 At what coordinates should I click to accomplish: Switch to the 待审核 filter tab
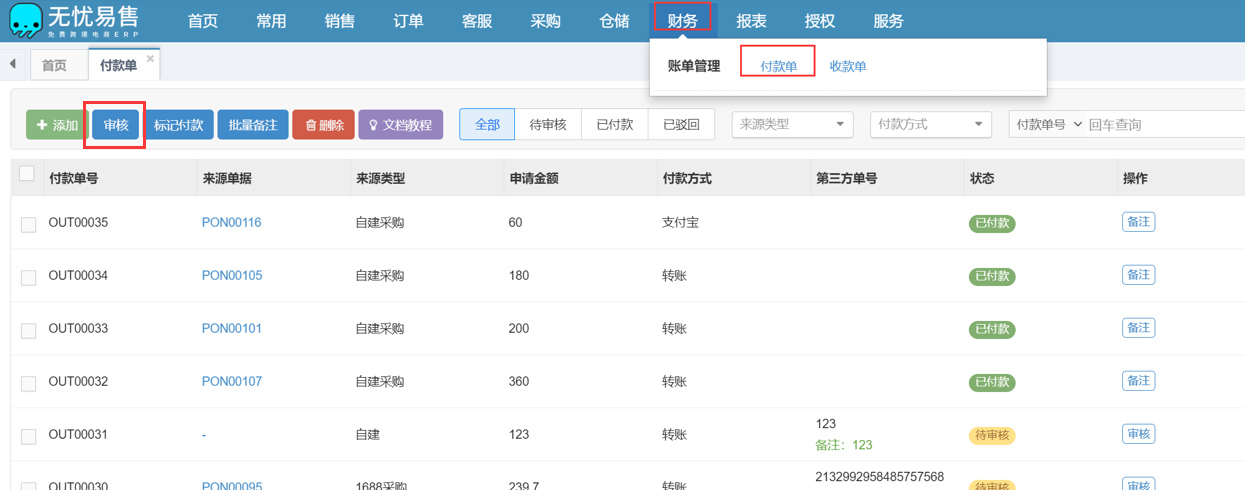click(x=548, y=125)
